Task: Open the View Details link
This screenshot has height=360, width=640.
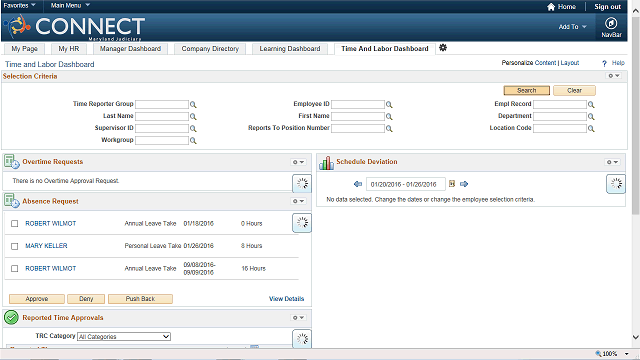Action: click(x=287, y=299)
